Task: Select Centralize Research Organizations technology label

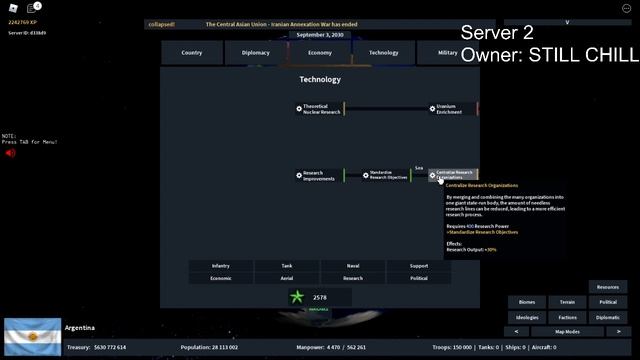Action: pos(454,175)
